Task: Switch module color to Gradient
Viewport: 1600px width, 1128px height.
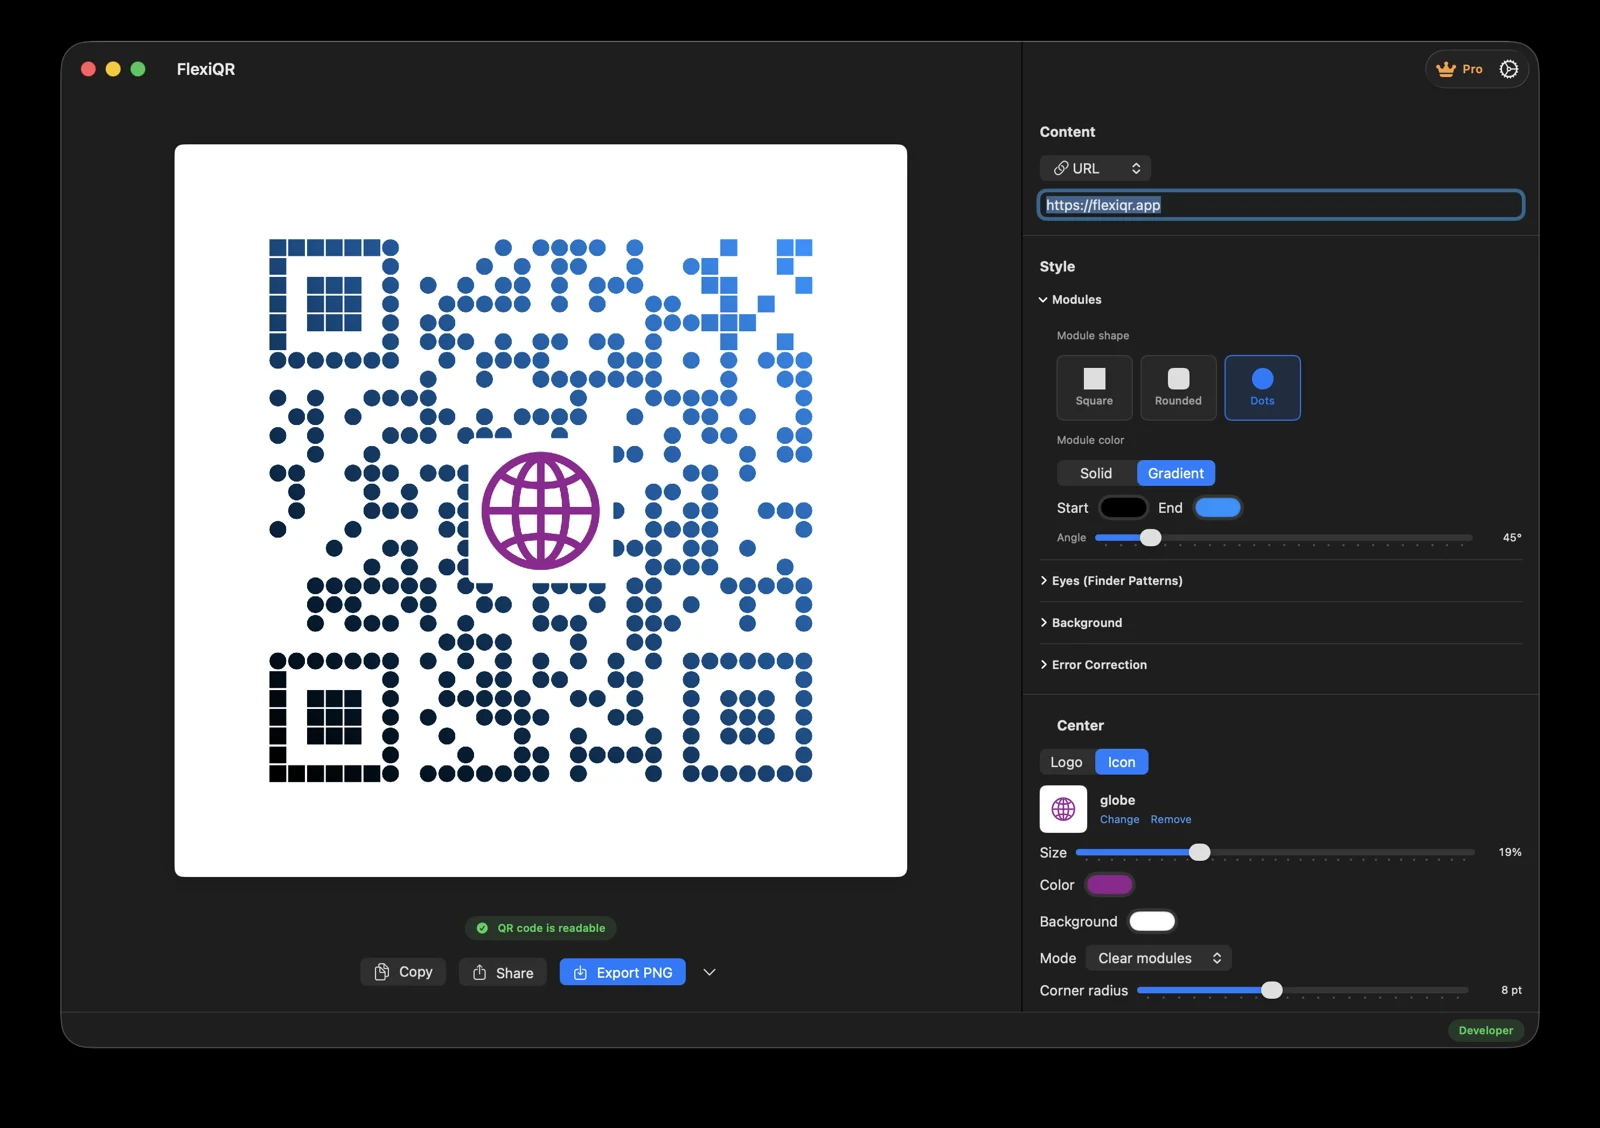Action: click(x=1176, y=473)
